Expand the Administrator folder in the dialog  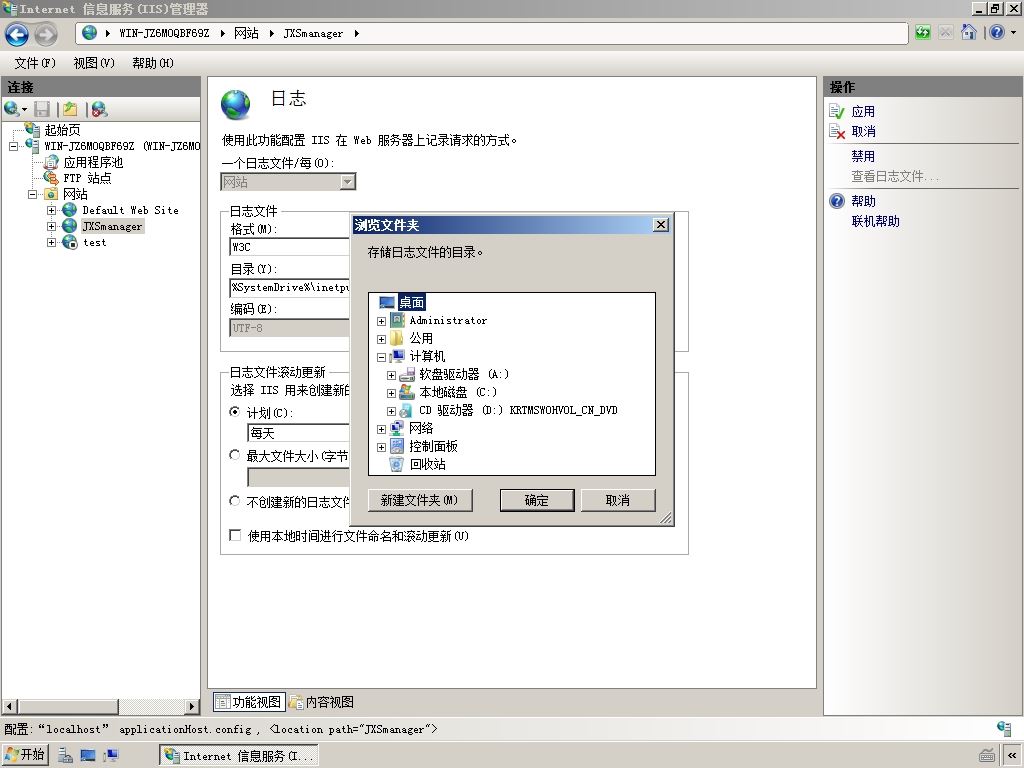[x=381, y=321]
